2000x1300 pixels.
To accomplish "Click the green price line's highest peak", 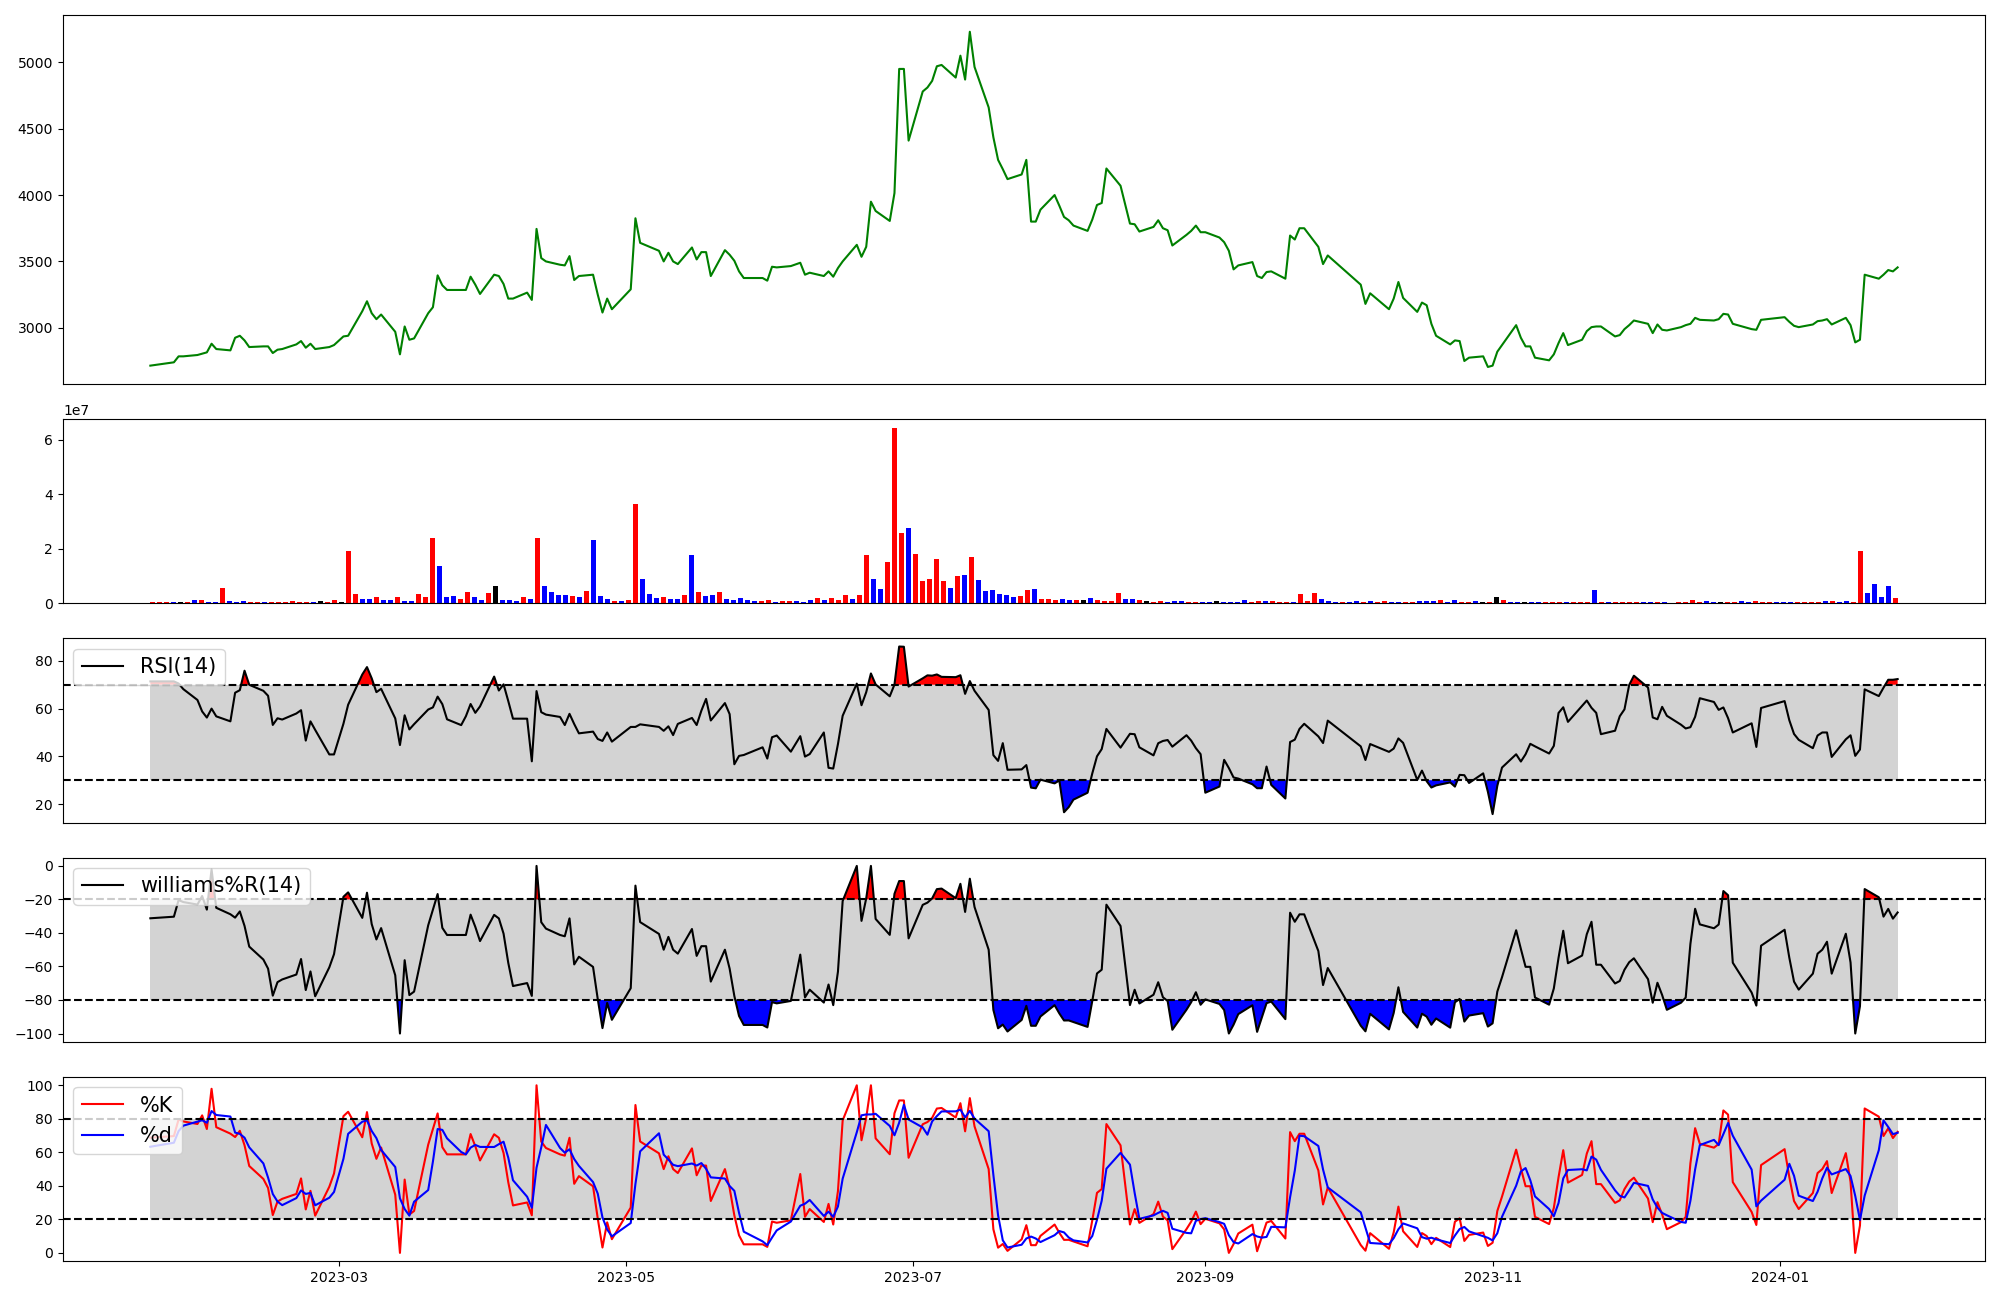I will pyautogui.click(x=969, y=33).
